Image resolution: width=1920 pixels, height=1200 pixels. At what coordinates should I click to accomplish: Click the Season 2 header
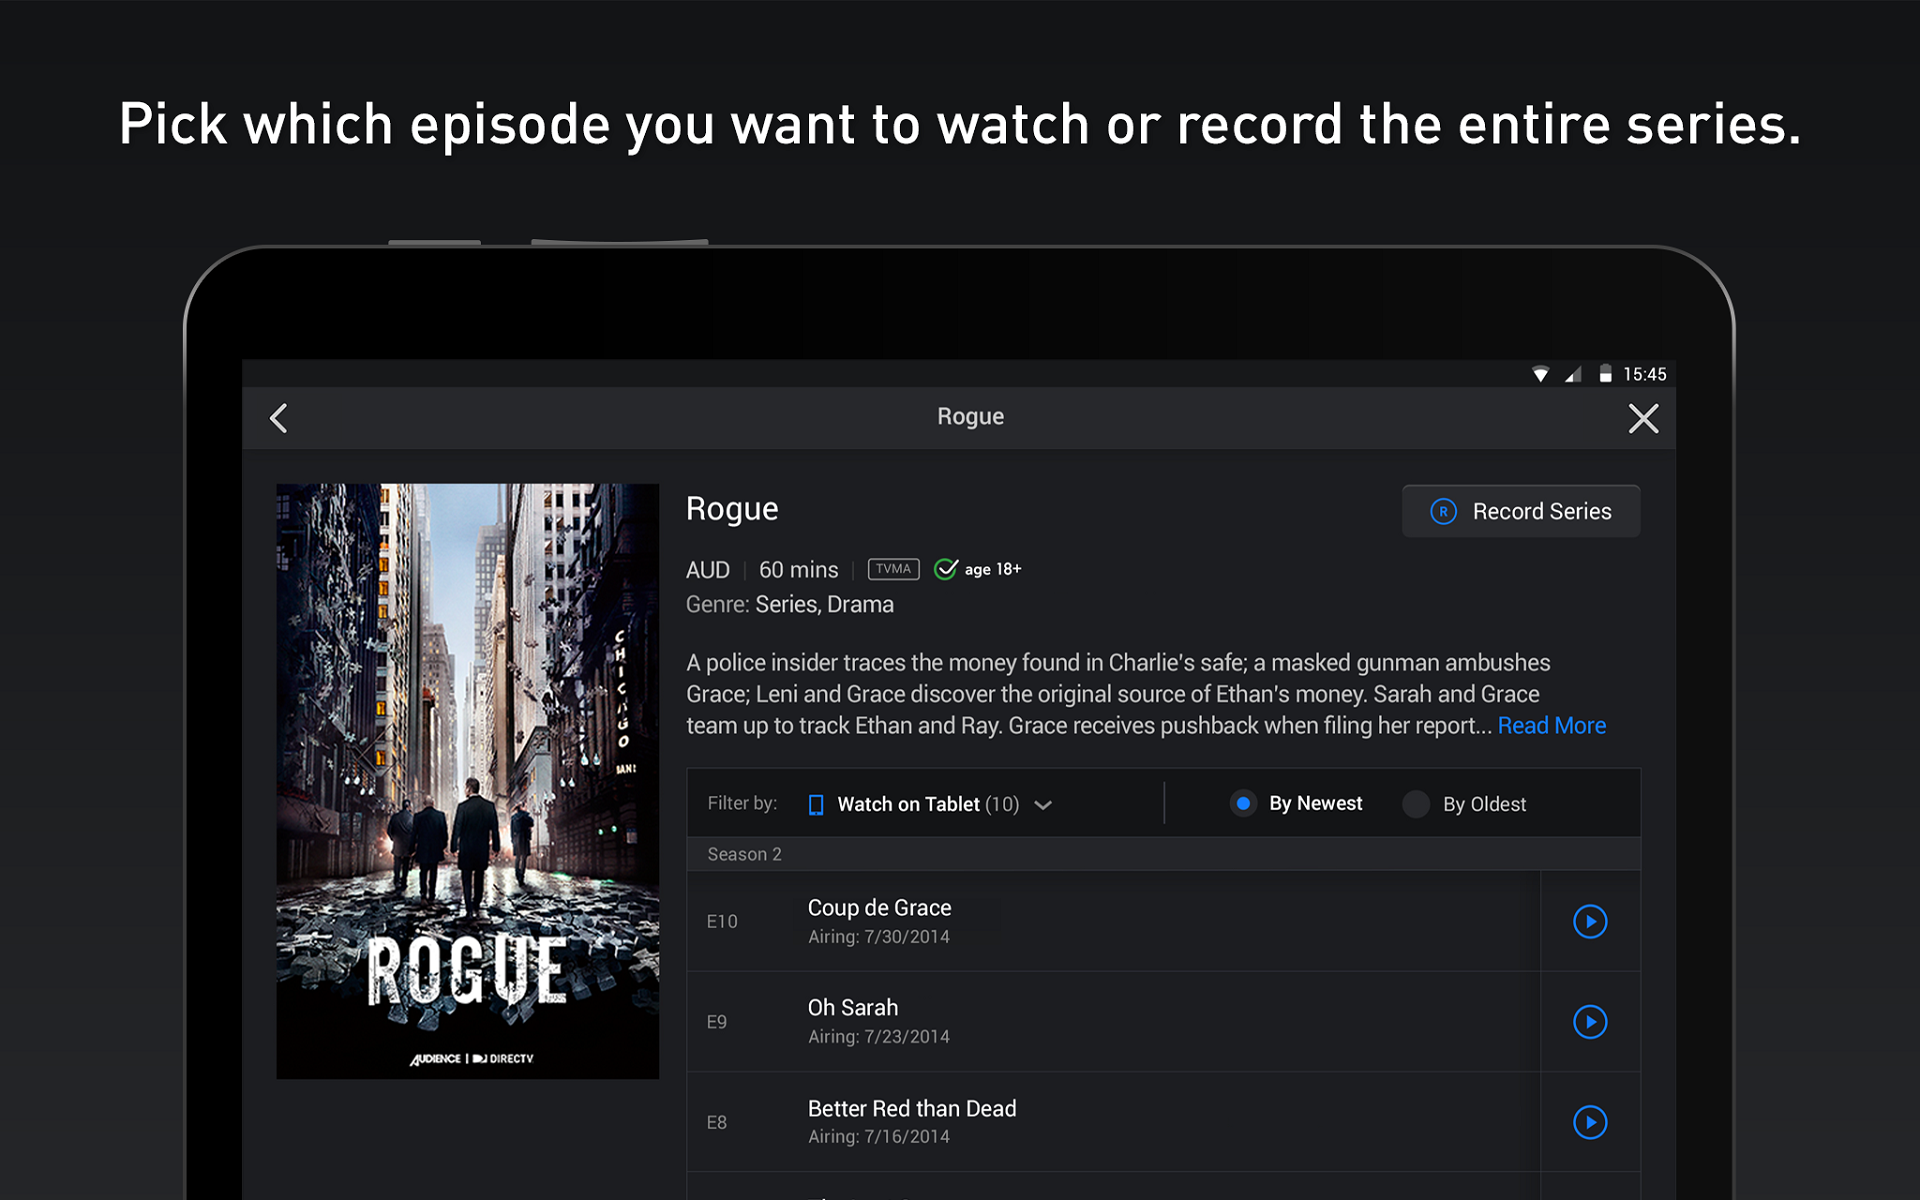pyautogui.click(x=745, y=854)
